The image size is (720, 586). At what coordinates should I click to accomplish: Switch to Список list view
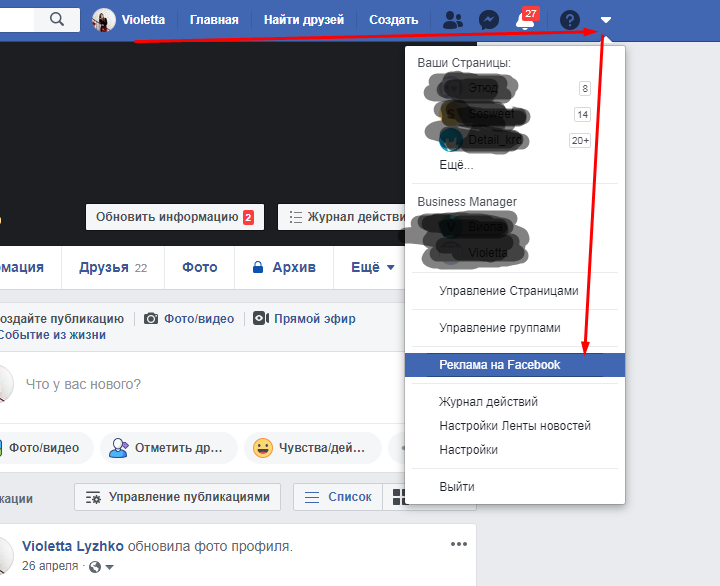pos(338,497)
